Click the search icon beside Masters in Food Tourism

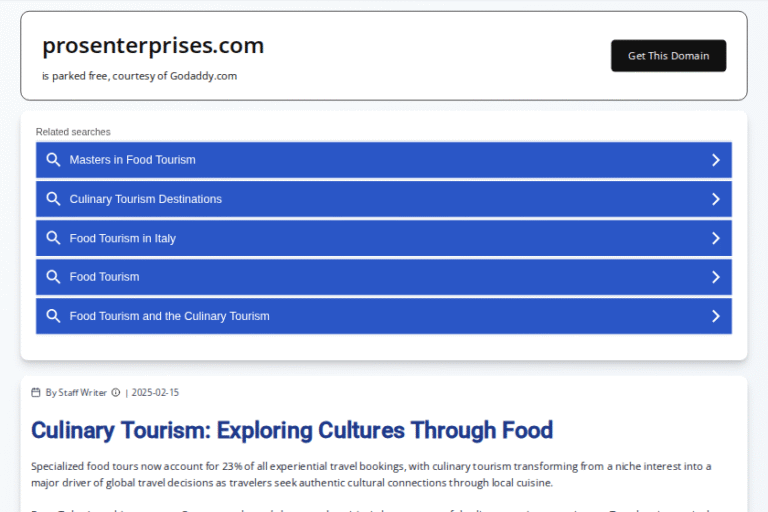54,160
